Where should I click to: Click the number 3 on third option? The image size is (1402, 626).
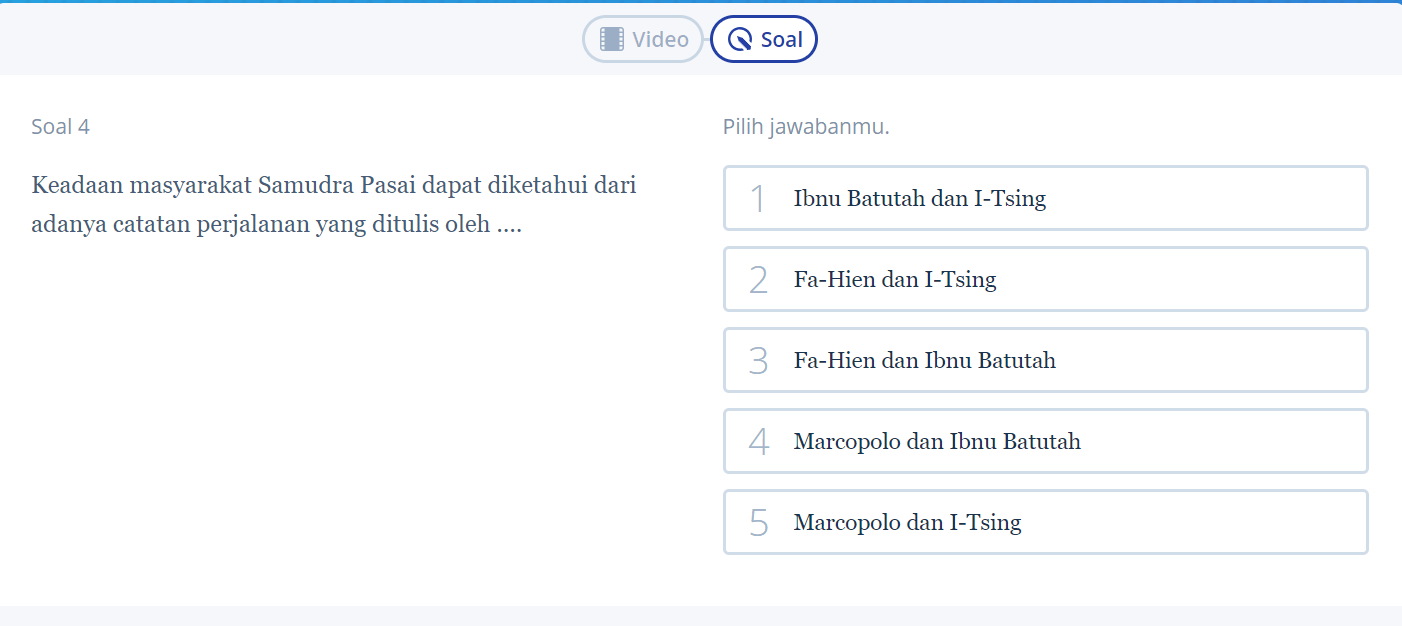(x=758, y=361)
